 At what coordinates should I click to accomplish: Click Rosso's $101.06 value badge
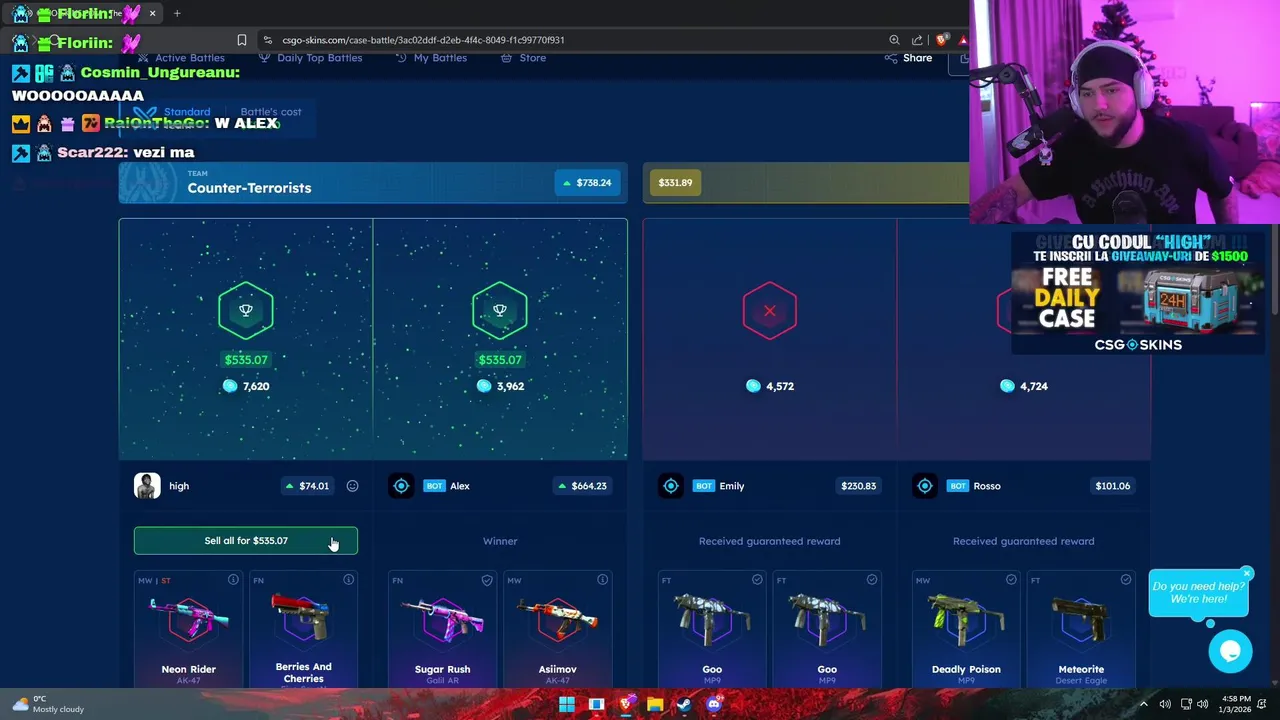pos(1112,486)
